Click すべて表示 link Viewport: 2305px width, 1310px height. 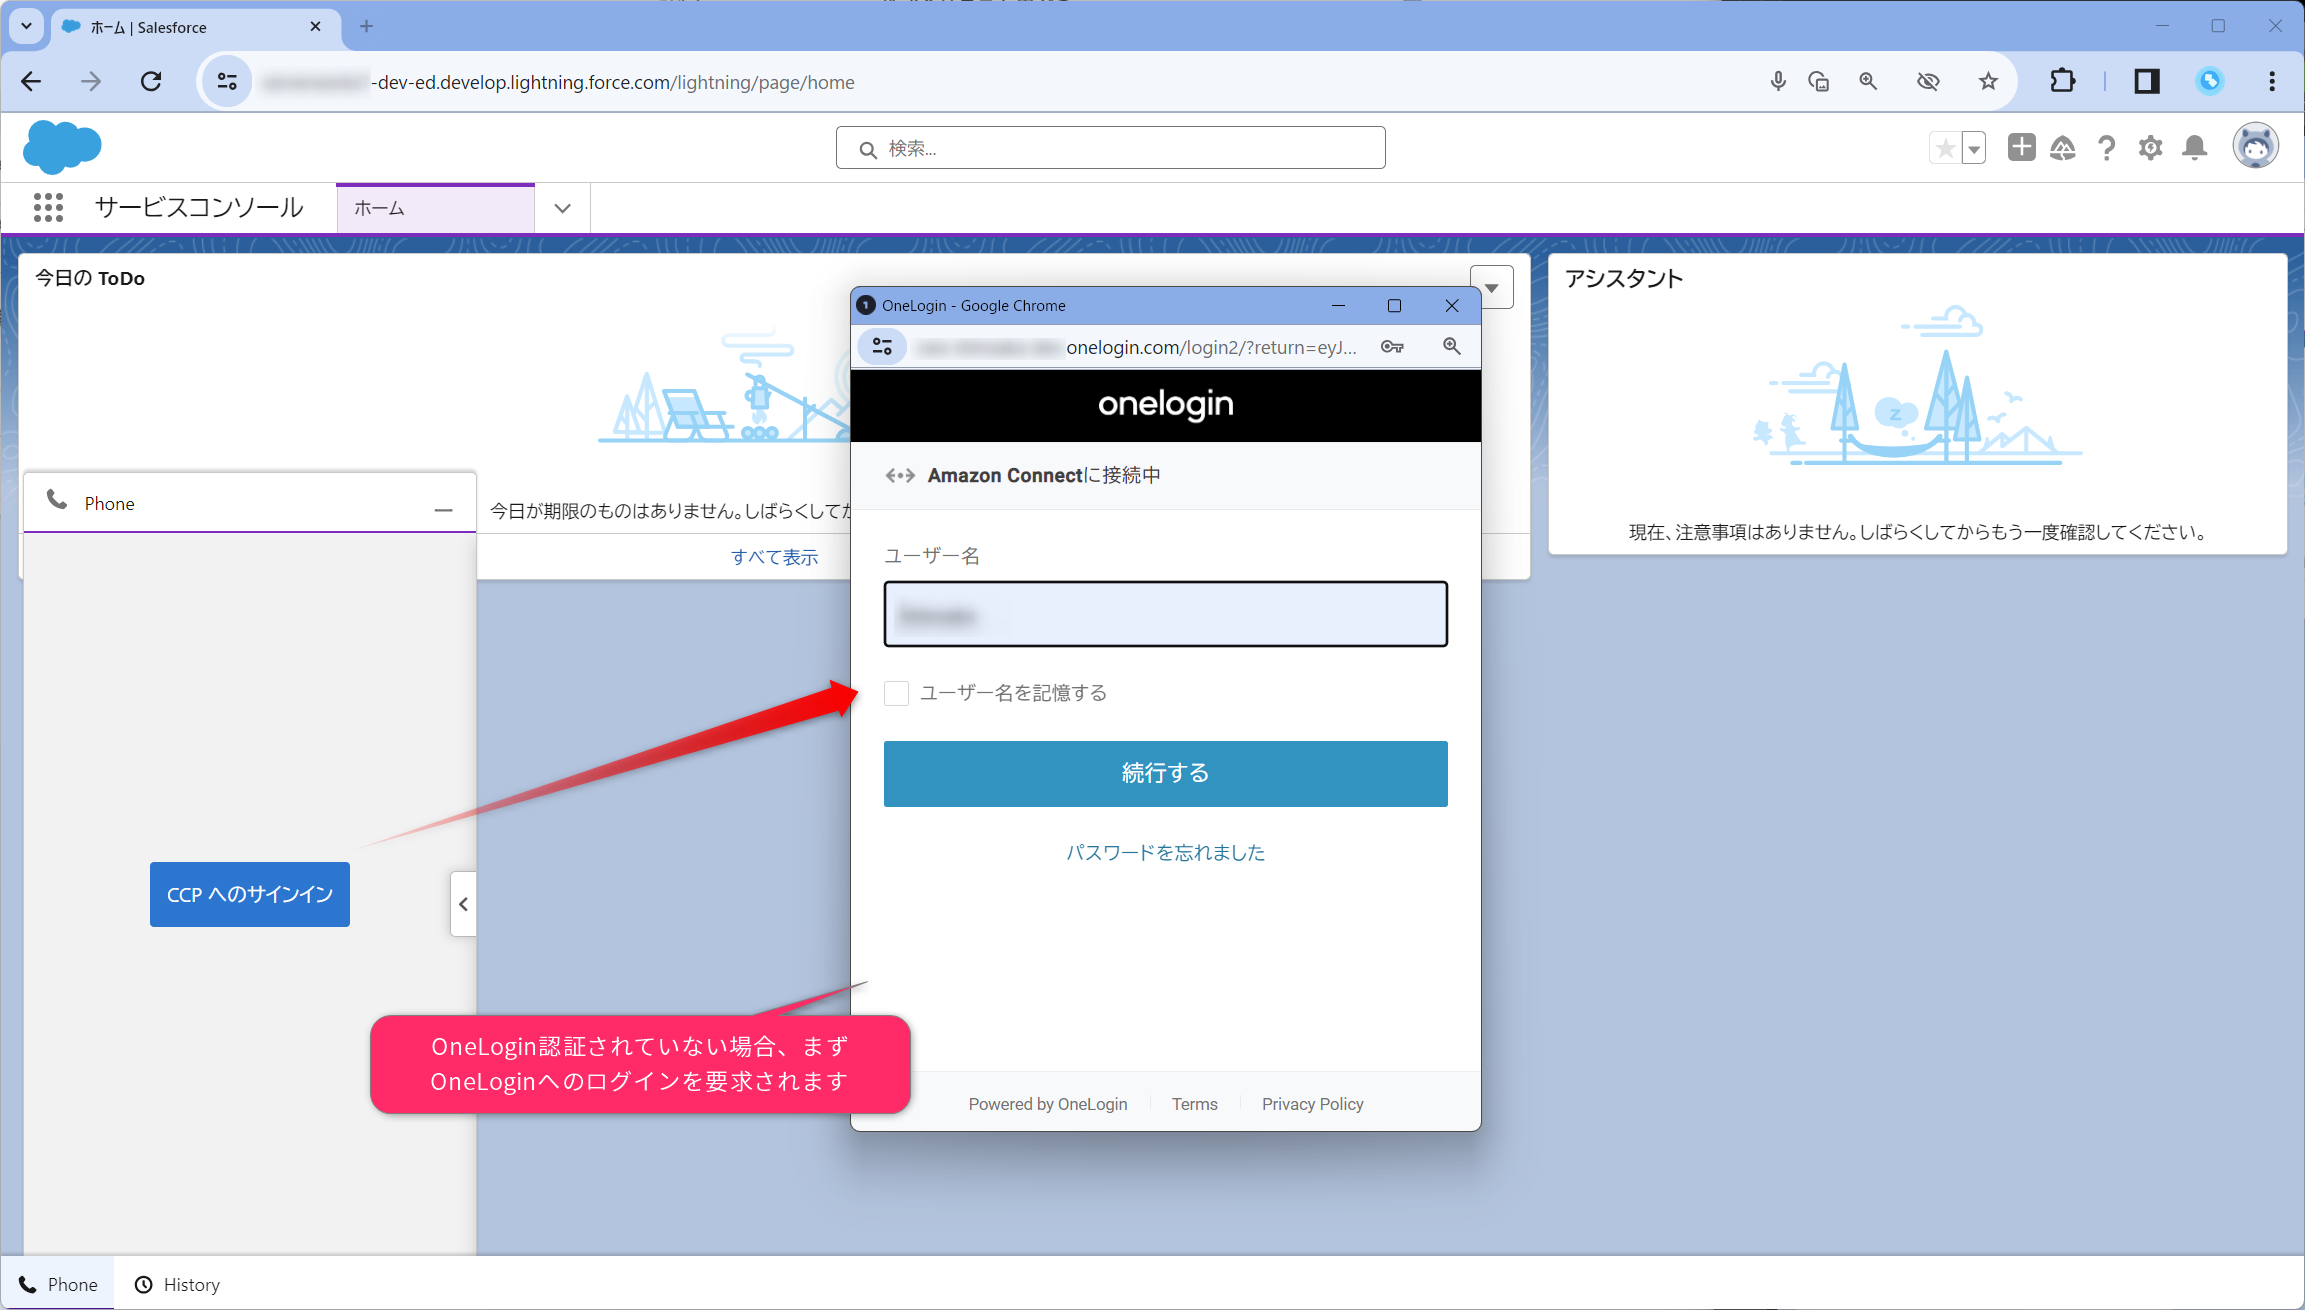(774, 557)
